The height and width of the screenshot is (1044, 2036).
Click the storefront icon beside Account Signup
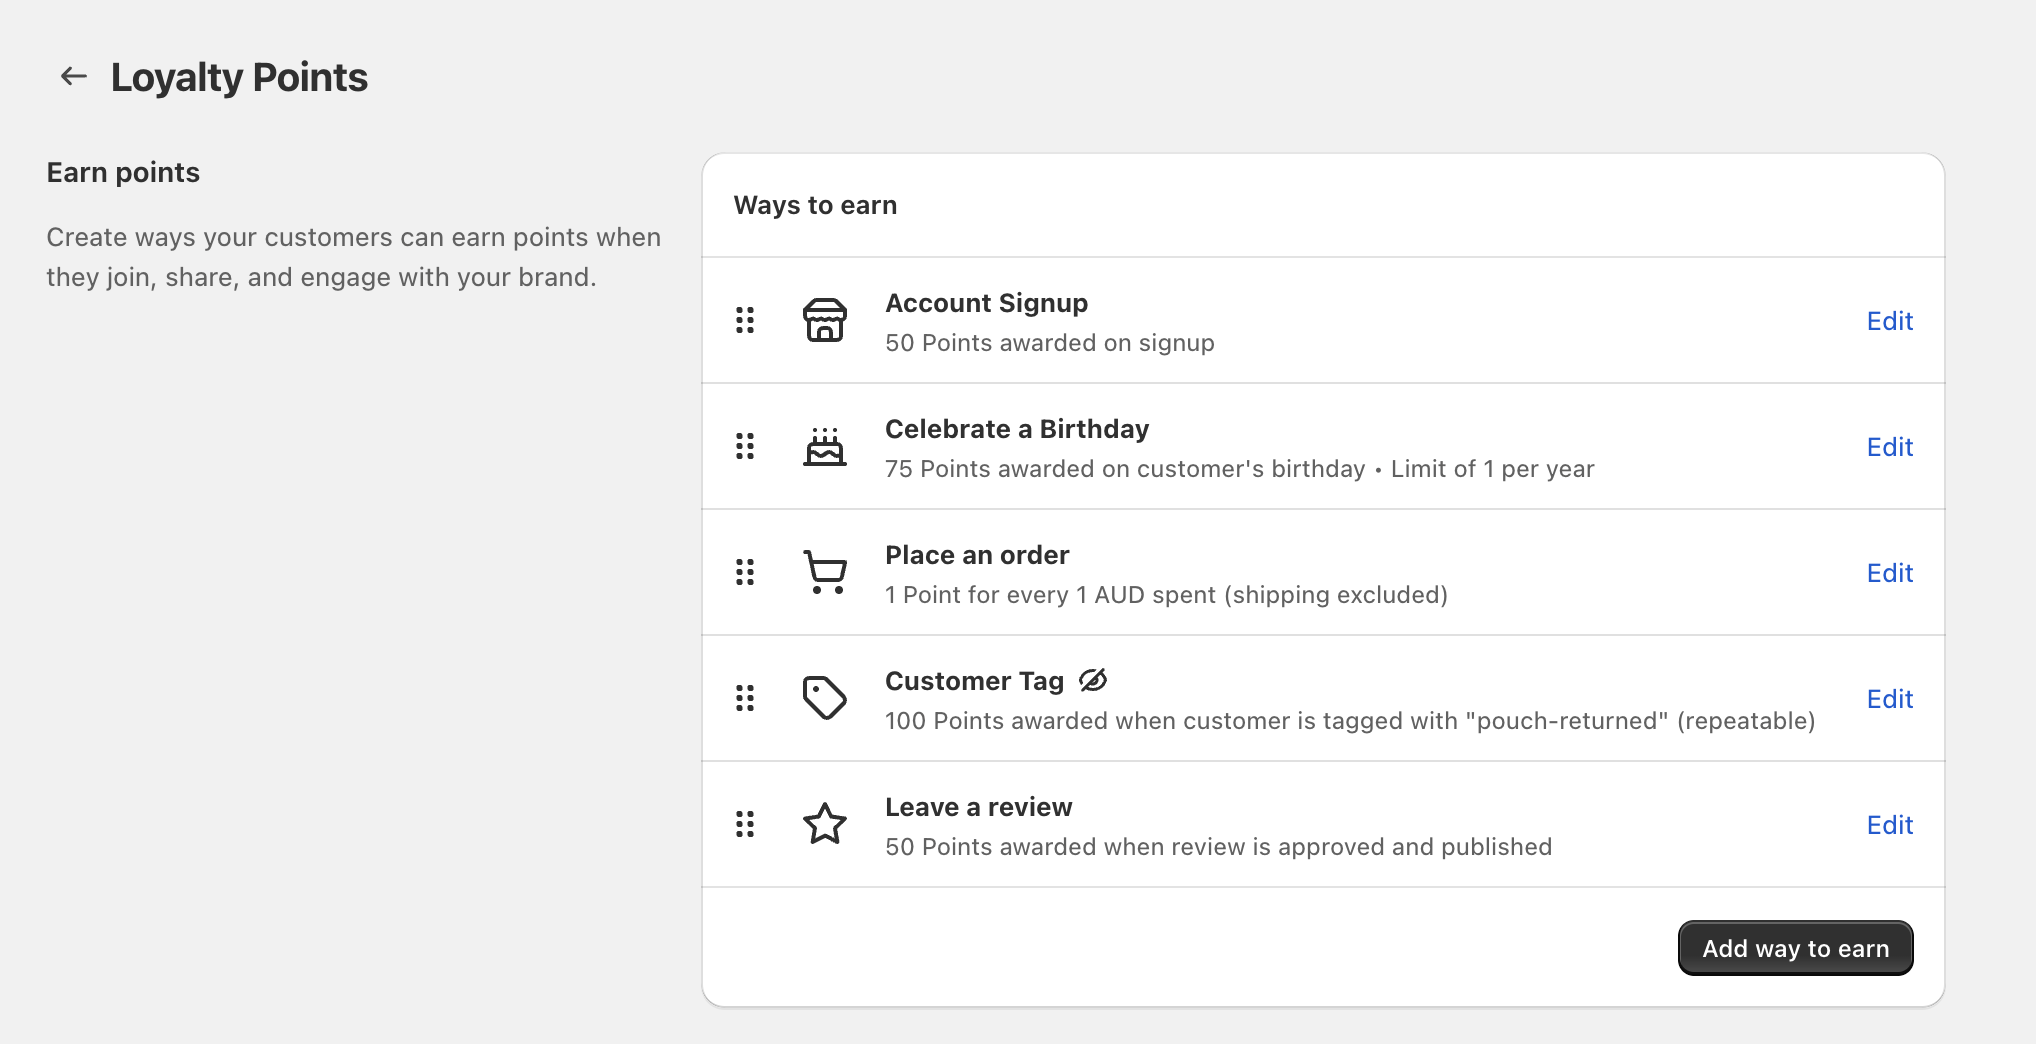click(824, 320)
